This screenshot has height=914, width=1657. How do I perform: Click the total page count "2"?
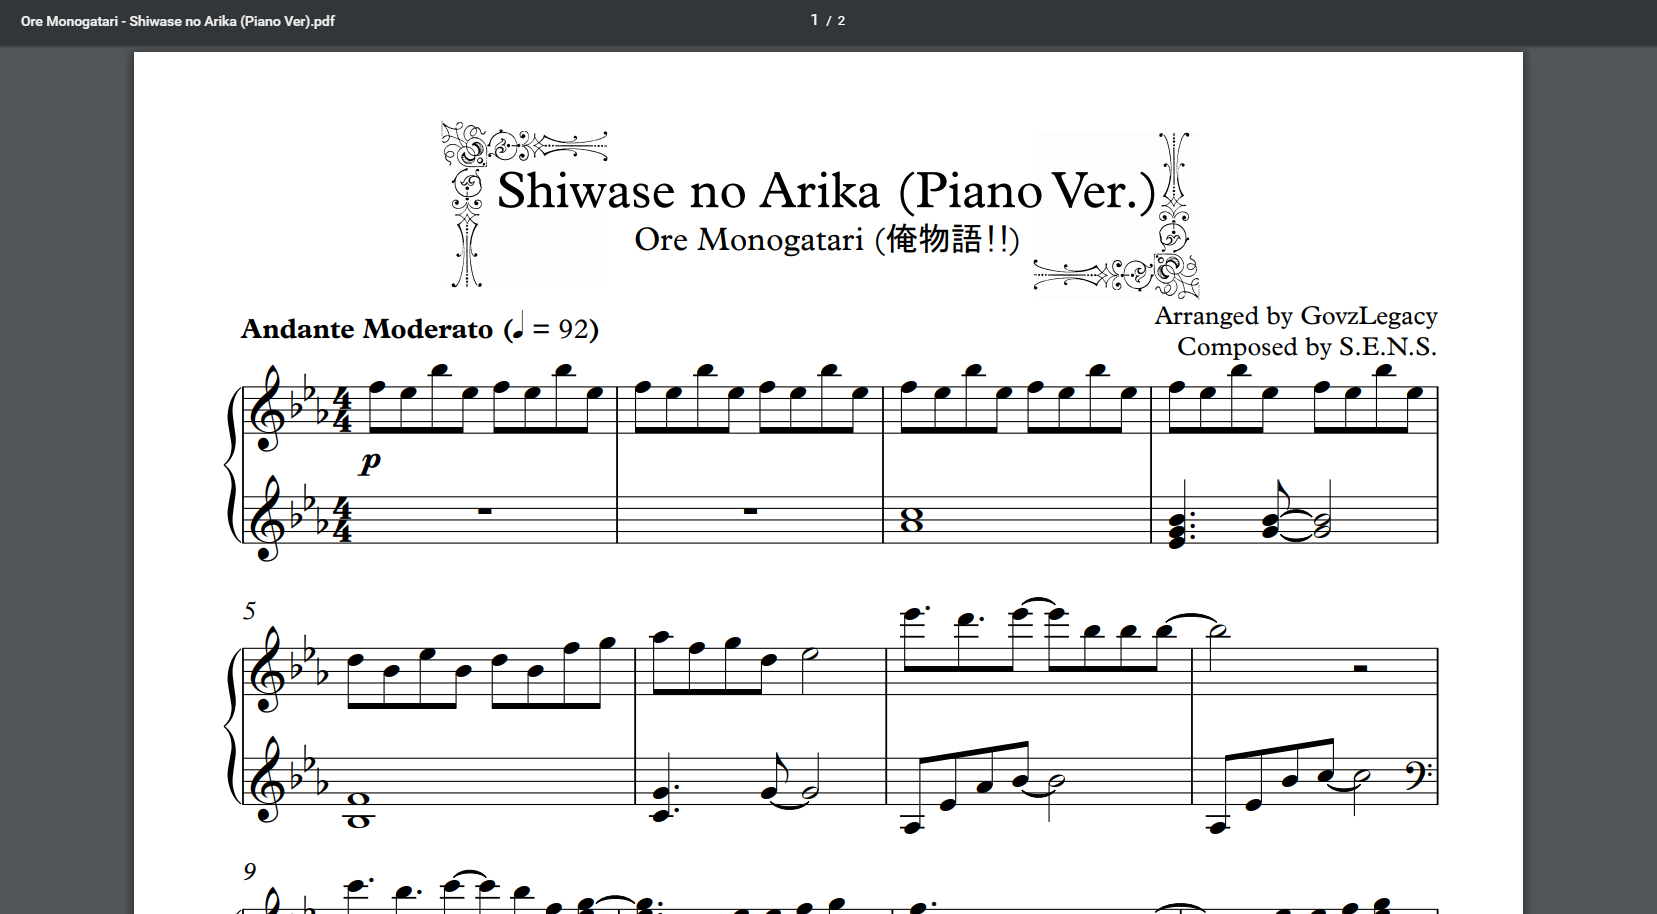pos(841,20)
